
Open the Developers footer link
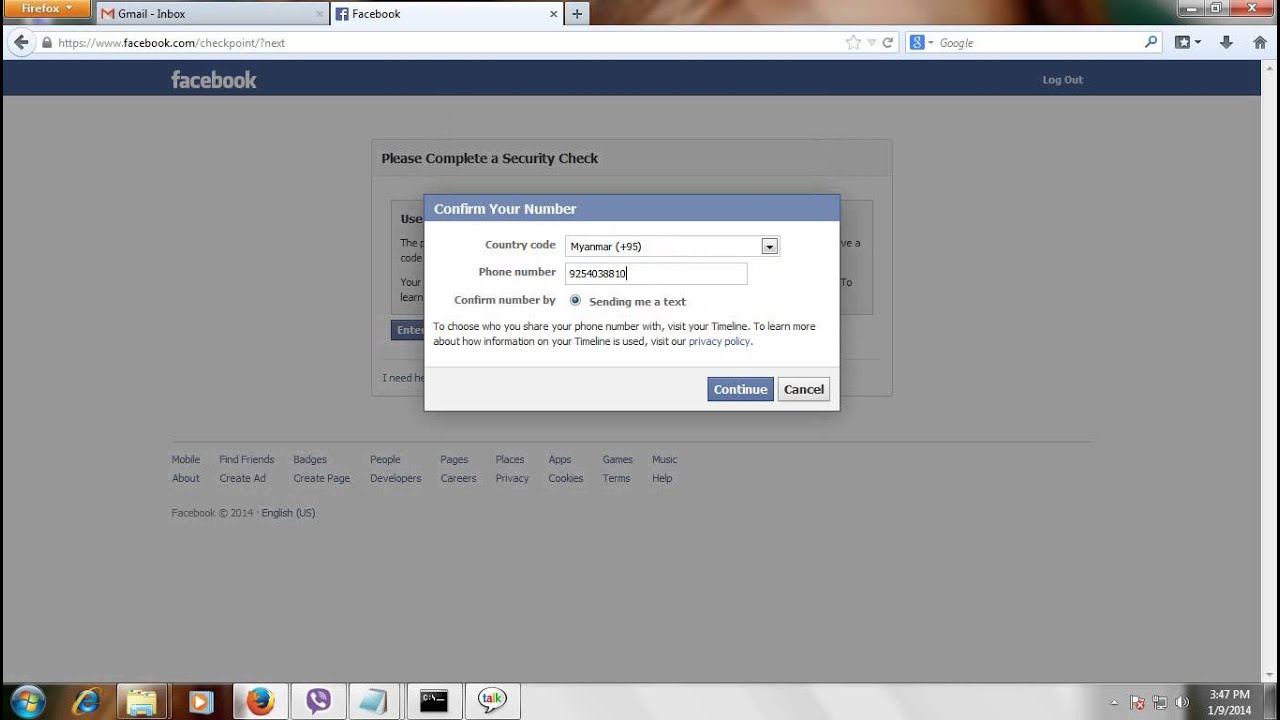pyautogui.click(x=396, y=479)
